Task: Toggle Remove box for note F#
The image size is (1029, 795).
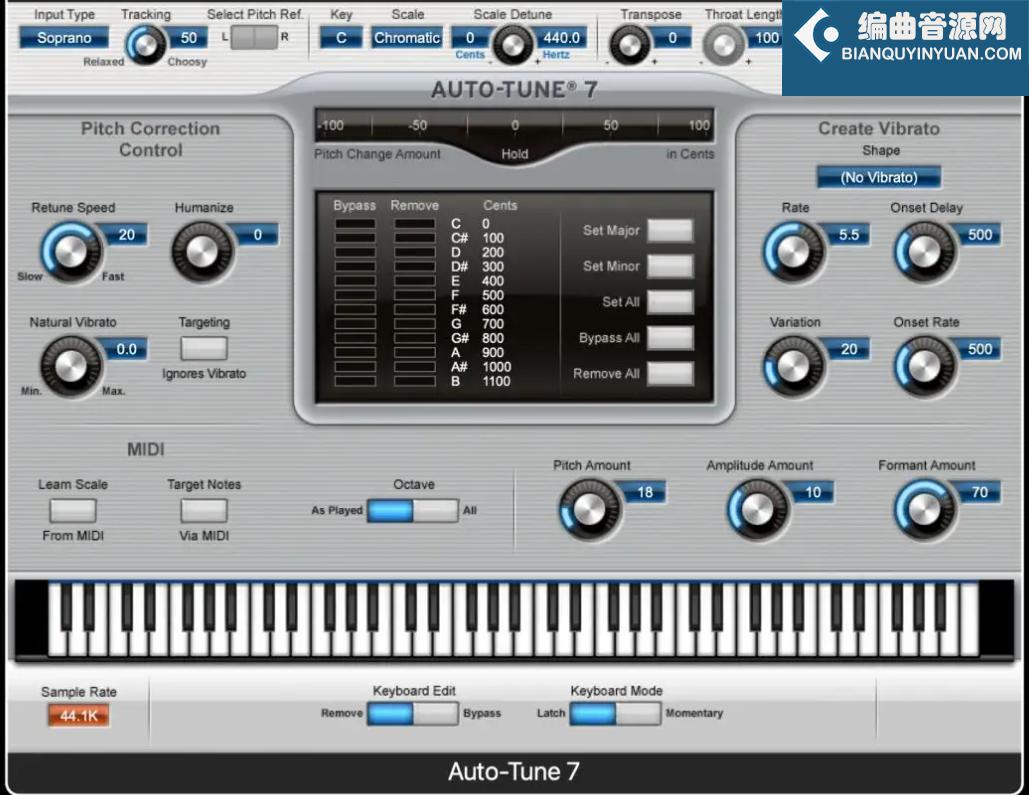Action: (415, 309)
